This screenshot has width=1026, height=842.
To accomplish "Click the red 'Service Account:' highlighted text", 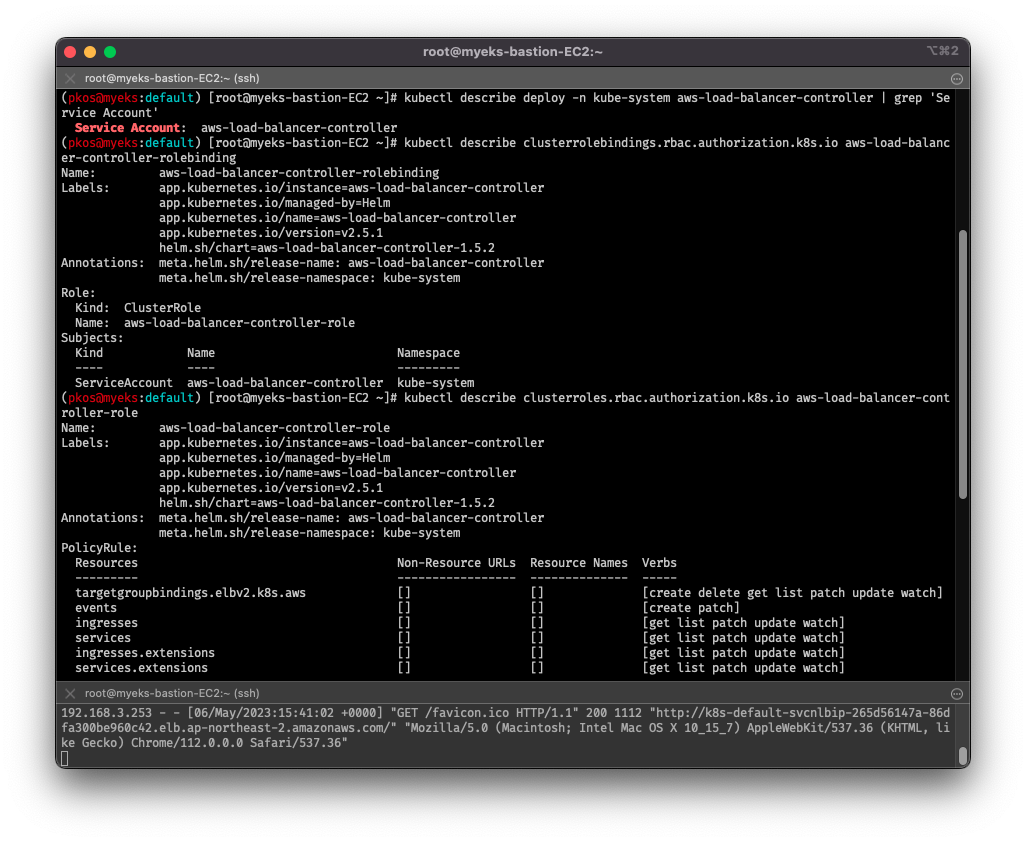I will pyautogui.click(x=130, y=128).
